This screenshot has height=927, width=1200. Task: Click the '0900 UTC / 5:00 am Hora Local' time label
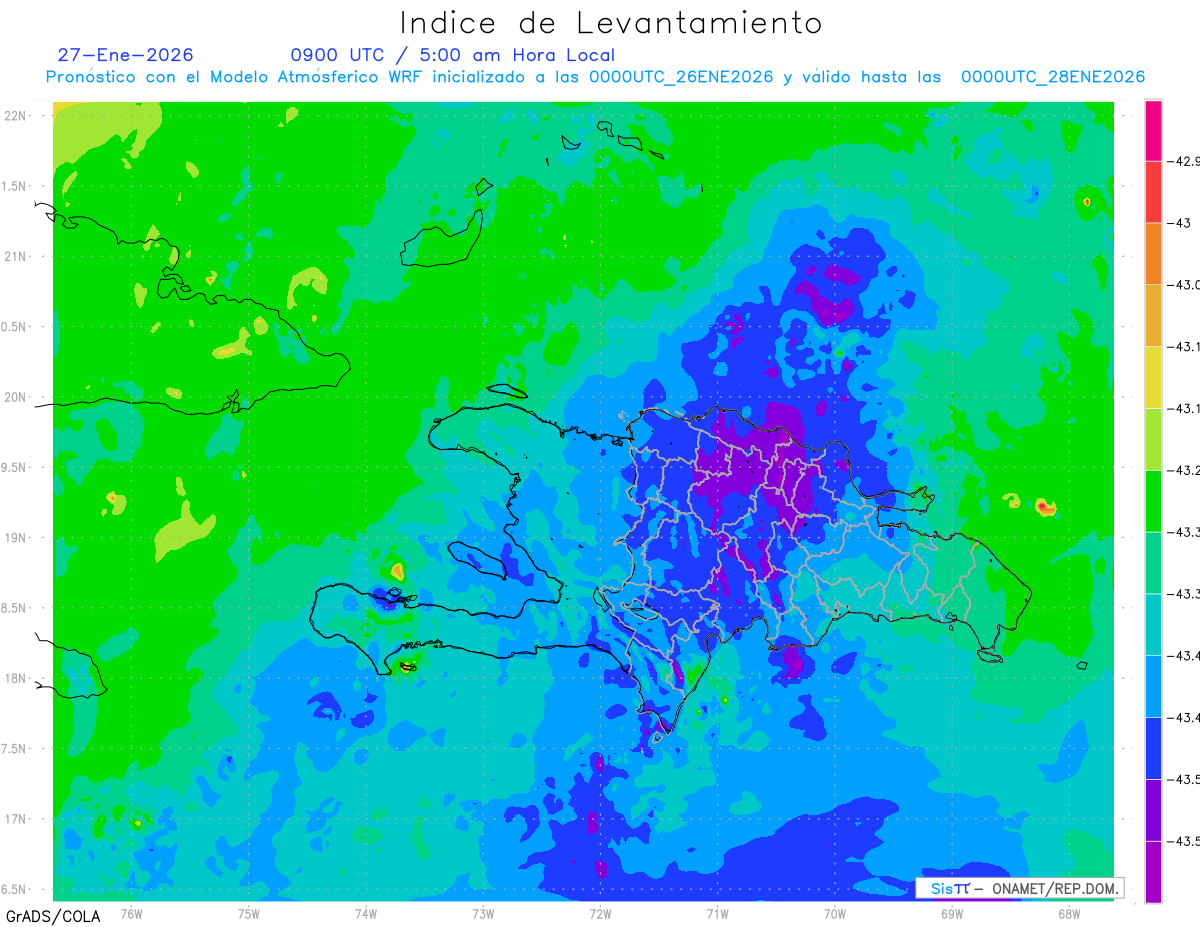[453, 55]
